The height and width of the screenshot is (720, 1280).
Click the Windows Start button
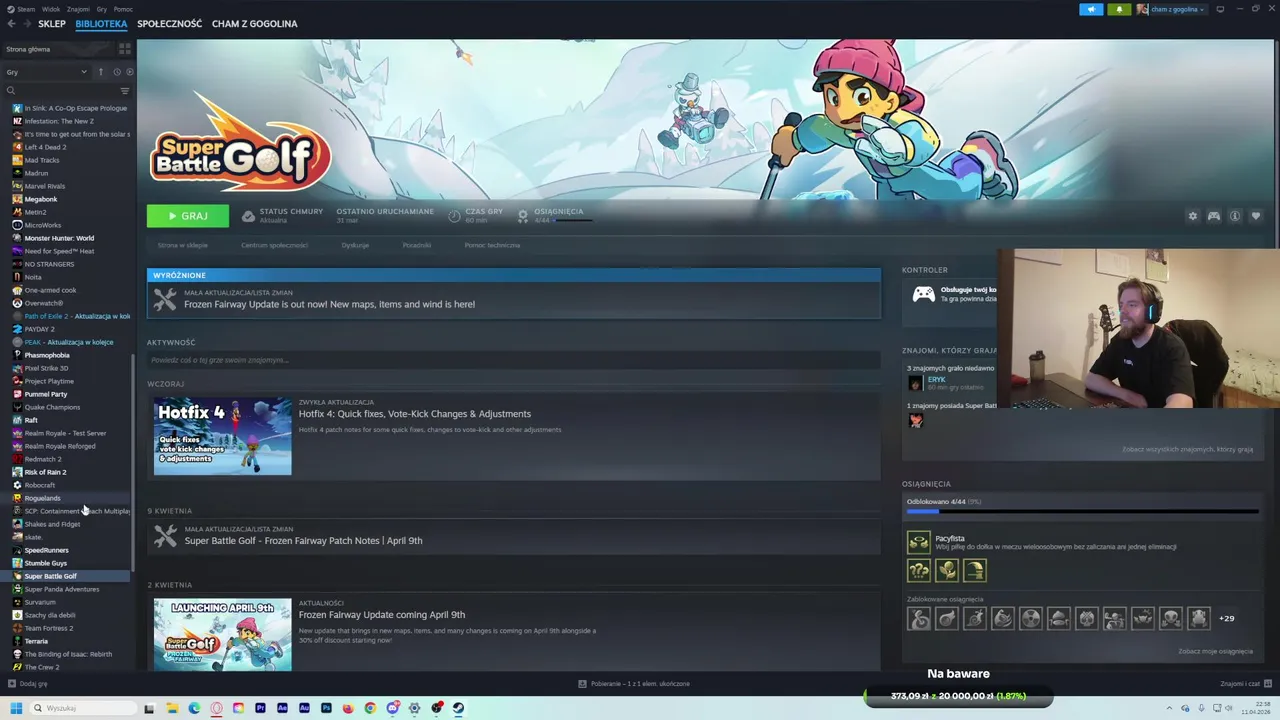tap(16, 708)
